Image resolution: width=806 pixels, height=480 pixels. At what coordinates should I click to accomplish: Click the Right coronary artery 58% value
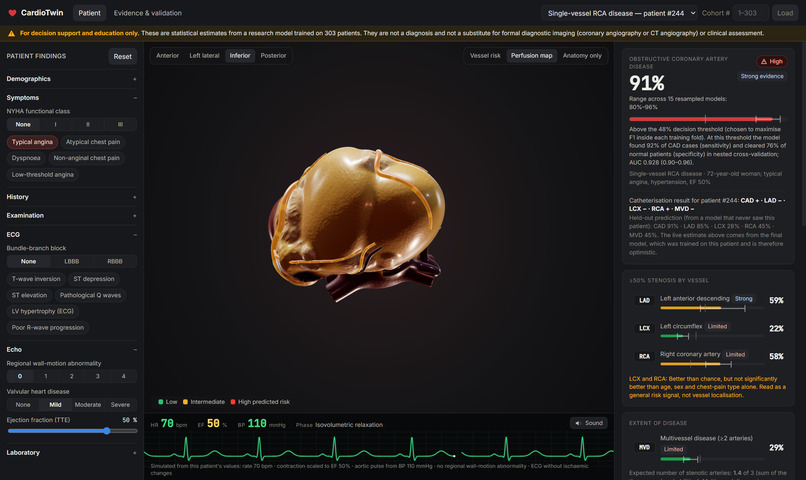776,356
